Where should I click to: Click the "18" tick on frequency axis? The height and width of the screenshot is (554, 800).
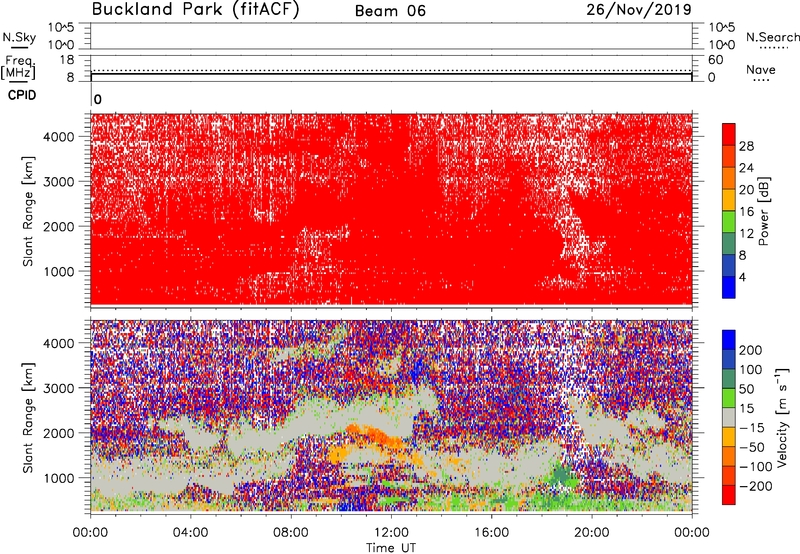[66, 60]
